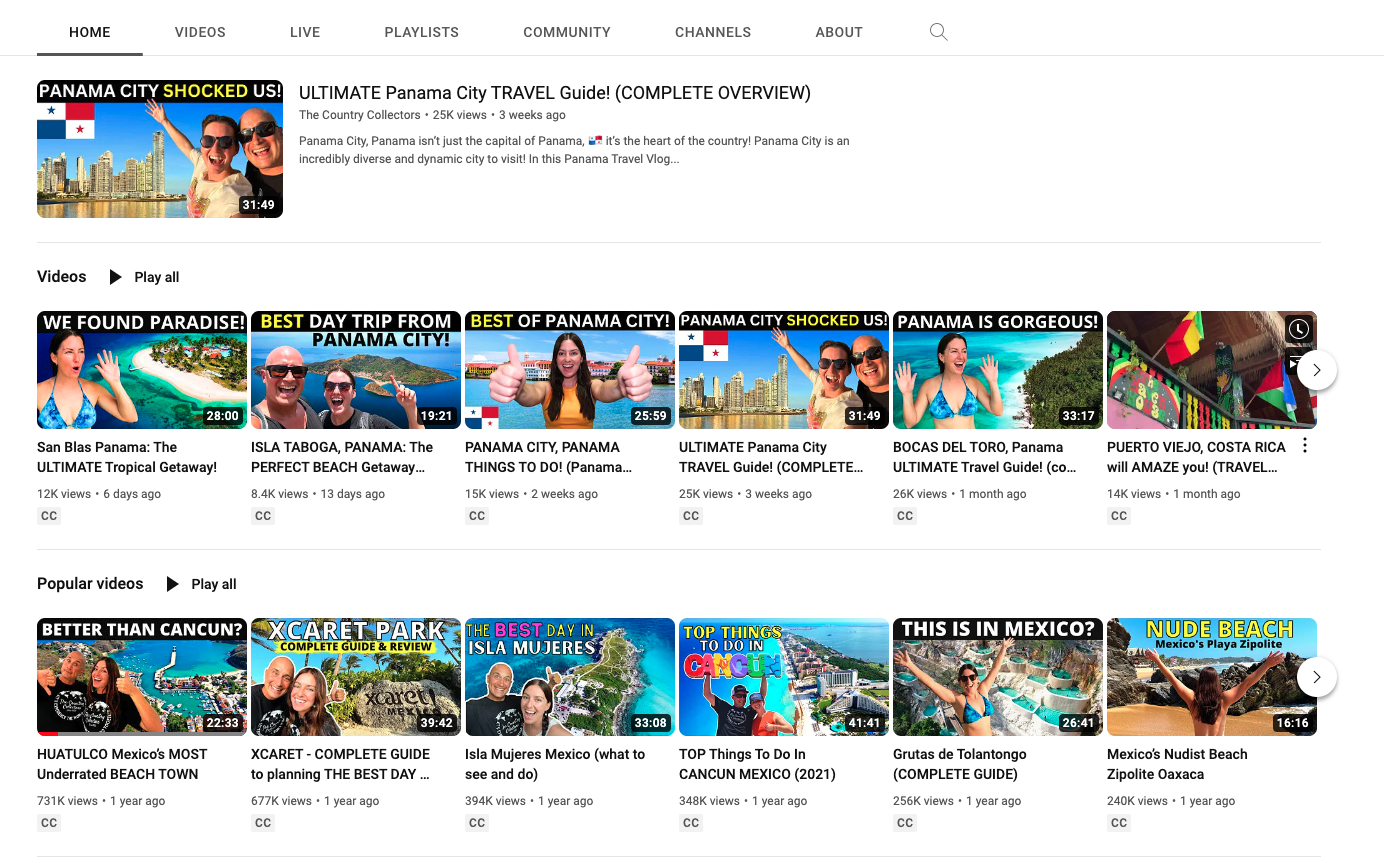Click the Videos section heading

pos(62,277)
